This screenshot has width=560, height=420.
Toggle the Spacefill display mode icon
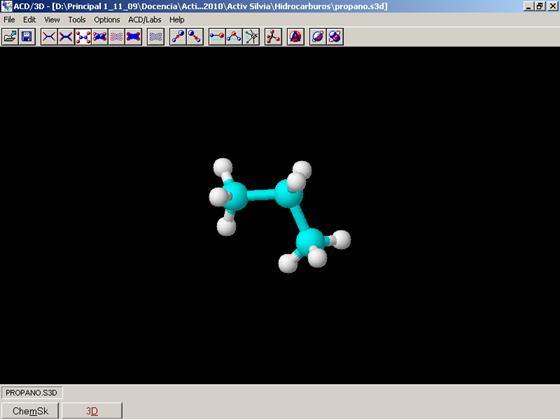(x=100, y=37)
